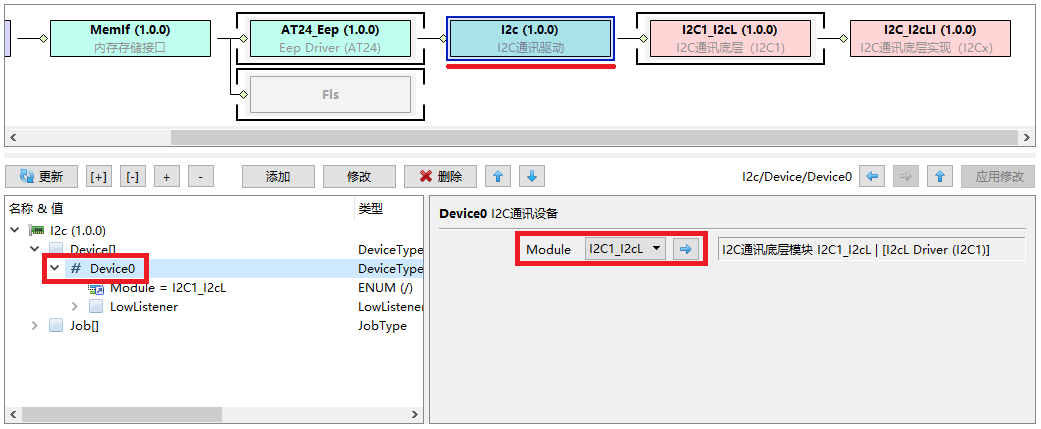
Task: Navigate back with left arrow near path
Action: click(873, 177)
